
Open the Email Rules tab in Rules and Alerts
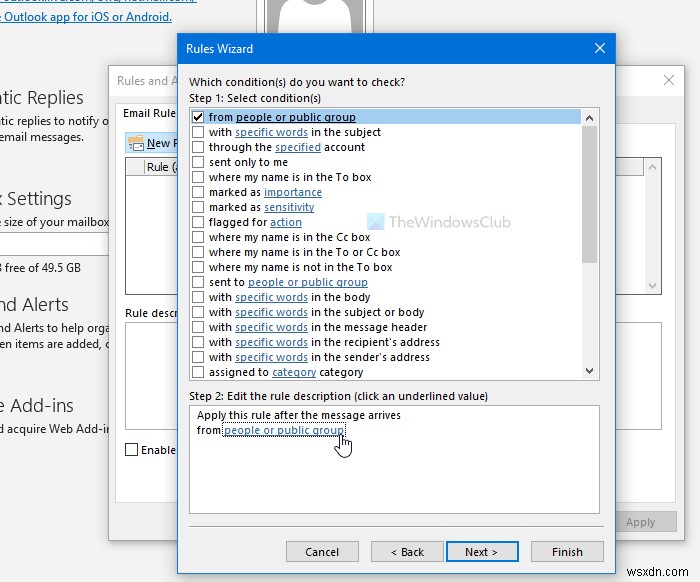click(150, 113)
